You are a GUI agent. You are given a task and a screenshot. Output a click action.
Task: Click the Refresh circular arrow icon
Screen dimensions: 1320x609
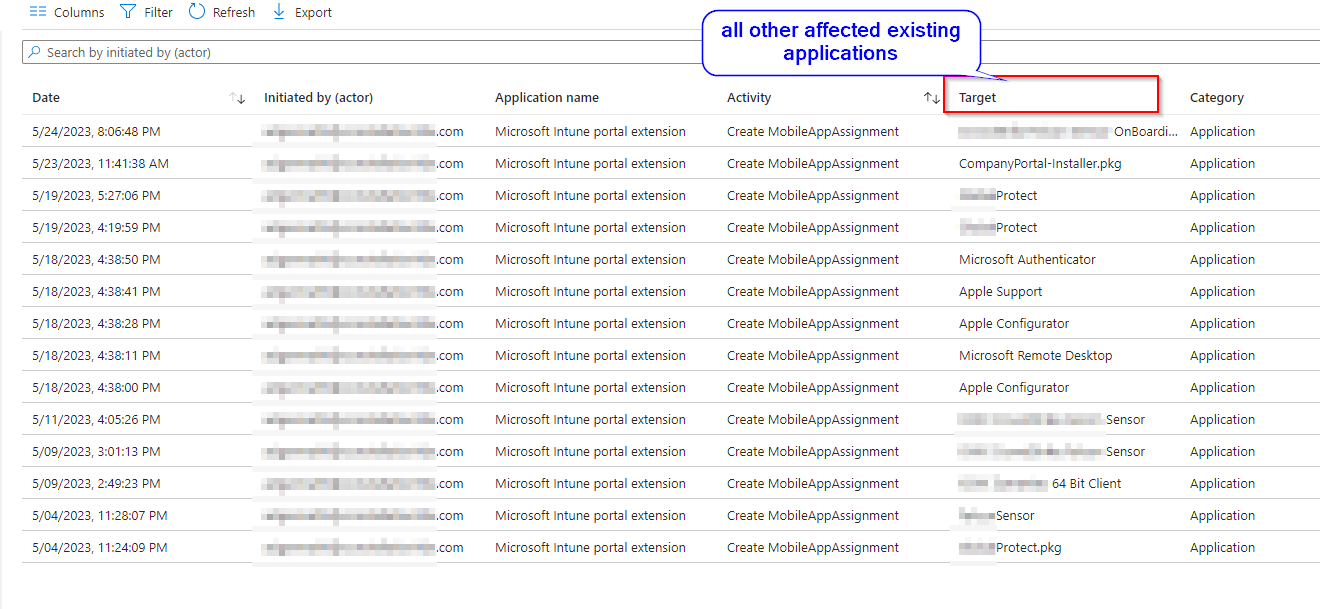pyautogui.click(x=197, y=12)
